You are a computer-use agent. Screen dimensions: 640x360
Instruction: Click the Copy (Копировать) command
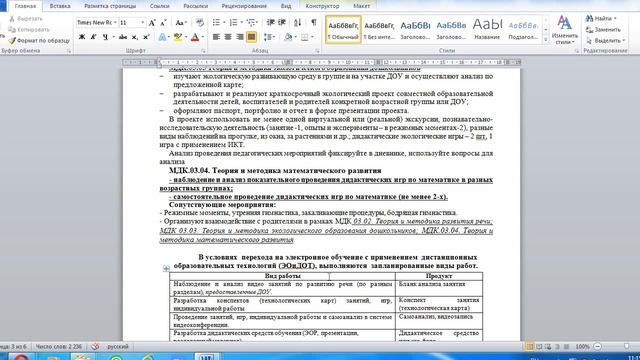point(29,29)
